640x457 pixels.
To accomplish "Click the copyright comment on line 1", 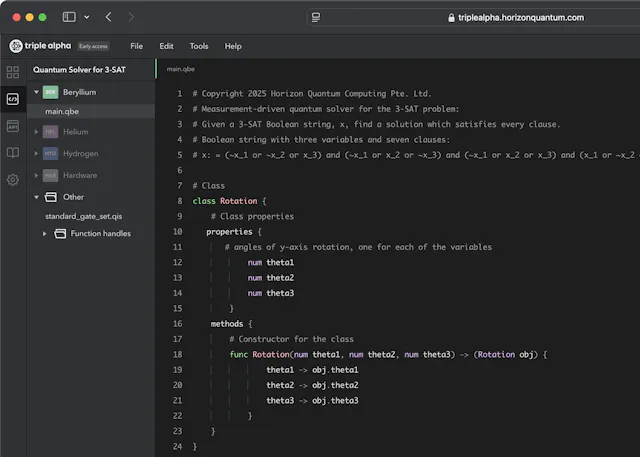I will pos(312,94).
